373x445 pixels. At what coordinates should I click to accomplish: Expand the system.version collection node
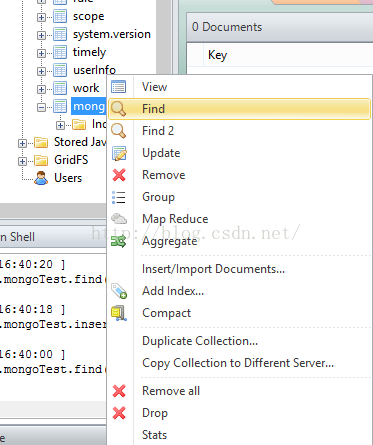click(x=41, y=35)
